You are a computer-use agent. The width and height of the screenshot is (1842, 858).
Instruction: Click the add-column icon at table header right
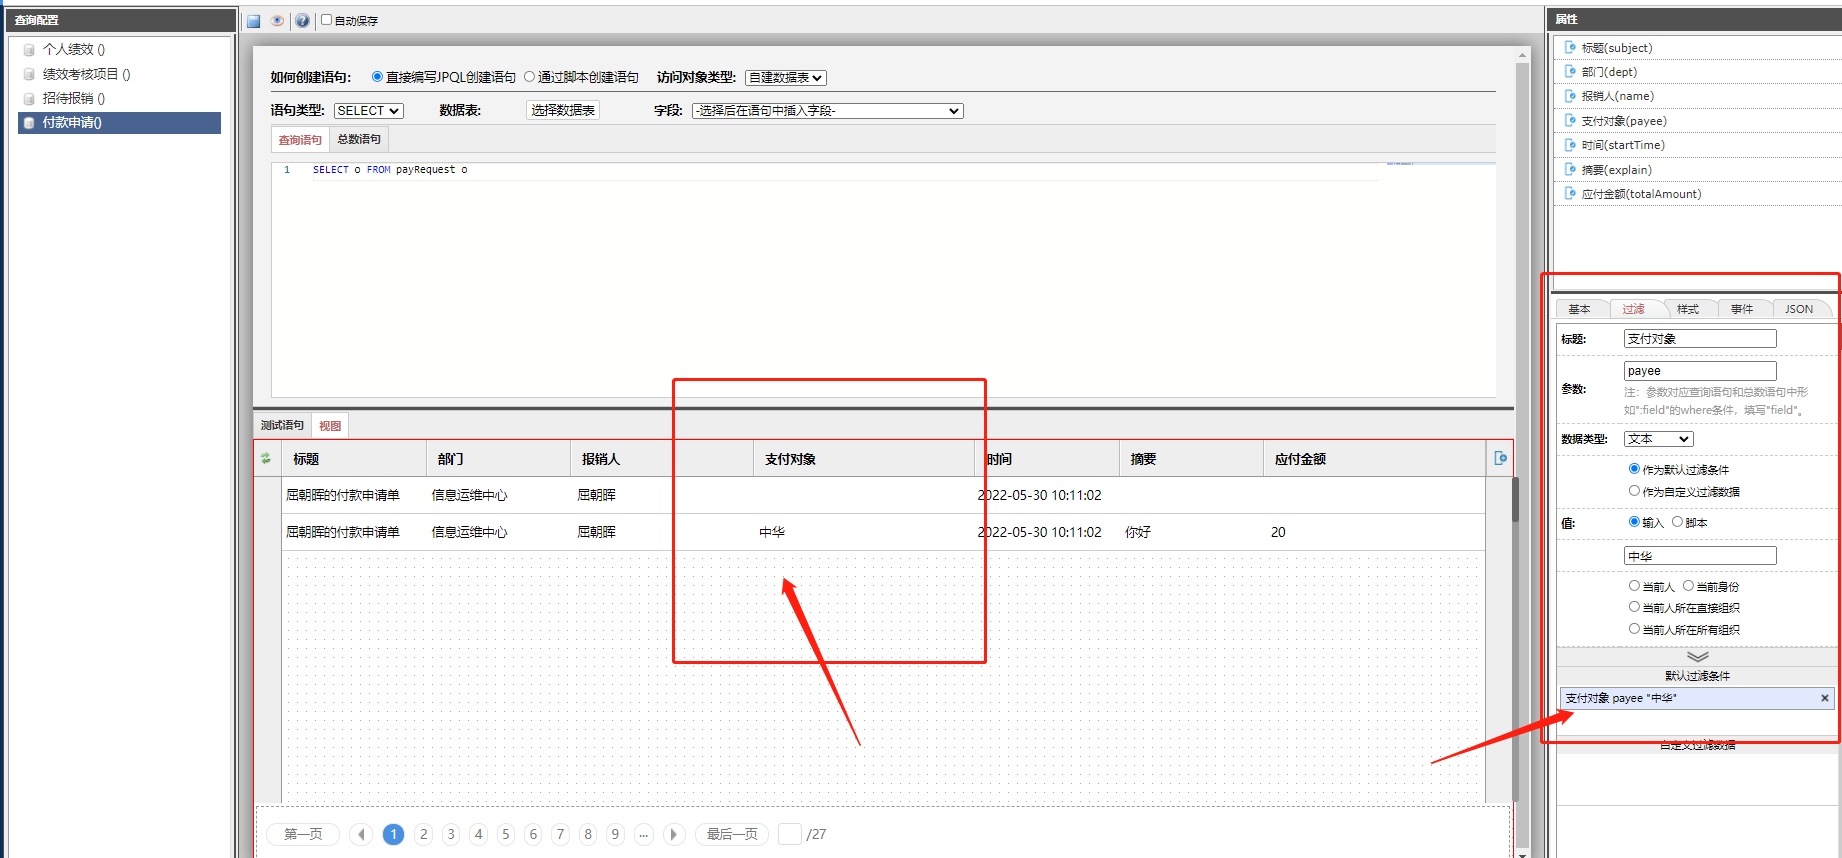point(1500,458)
